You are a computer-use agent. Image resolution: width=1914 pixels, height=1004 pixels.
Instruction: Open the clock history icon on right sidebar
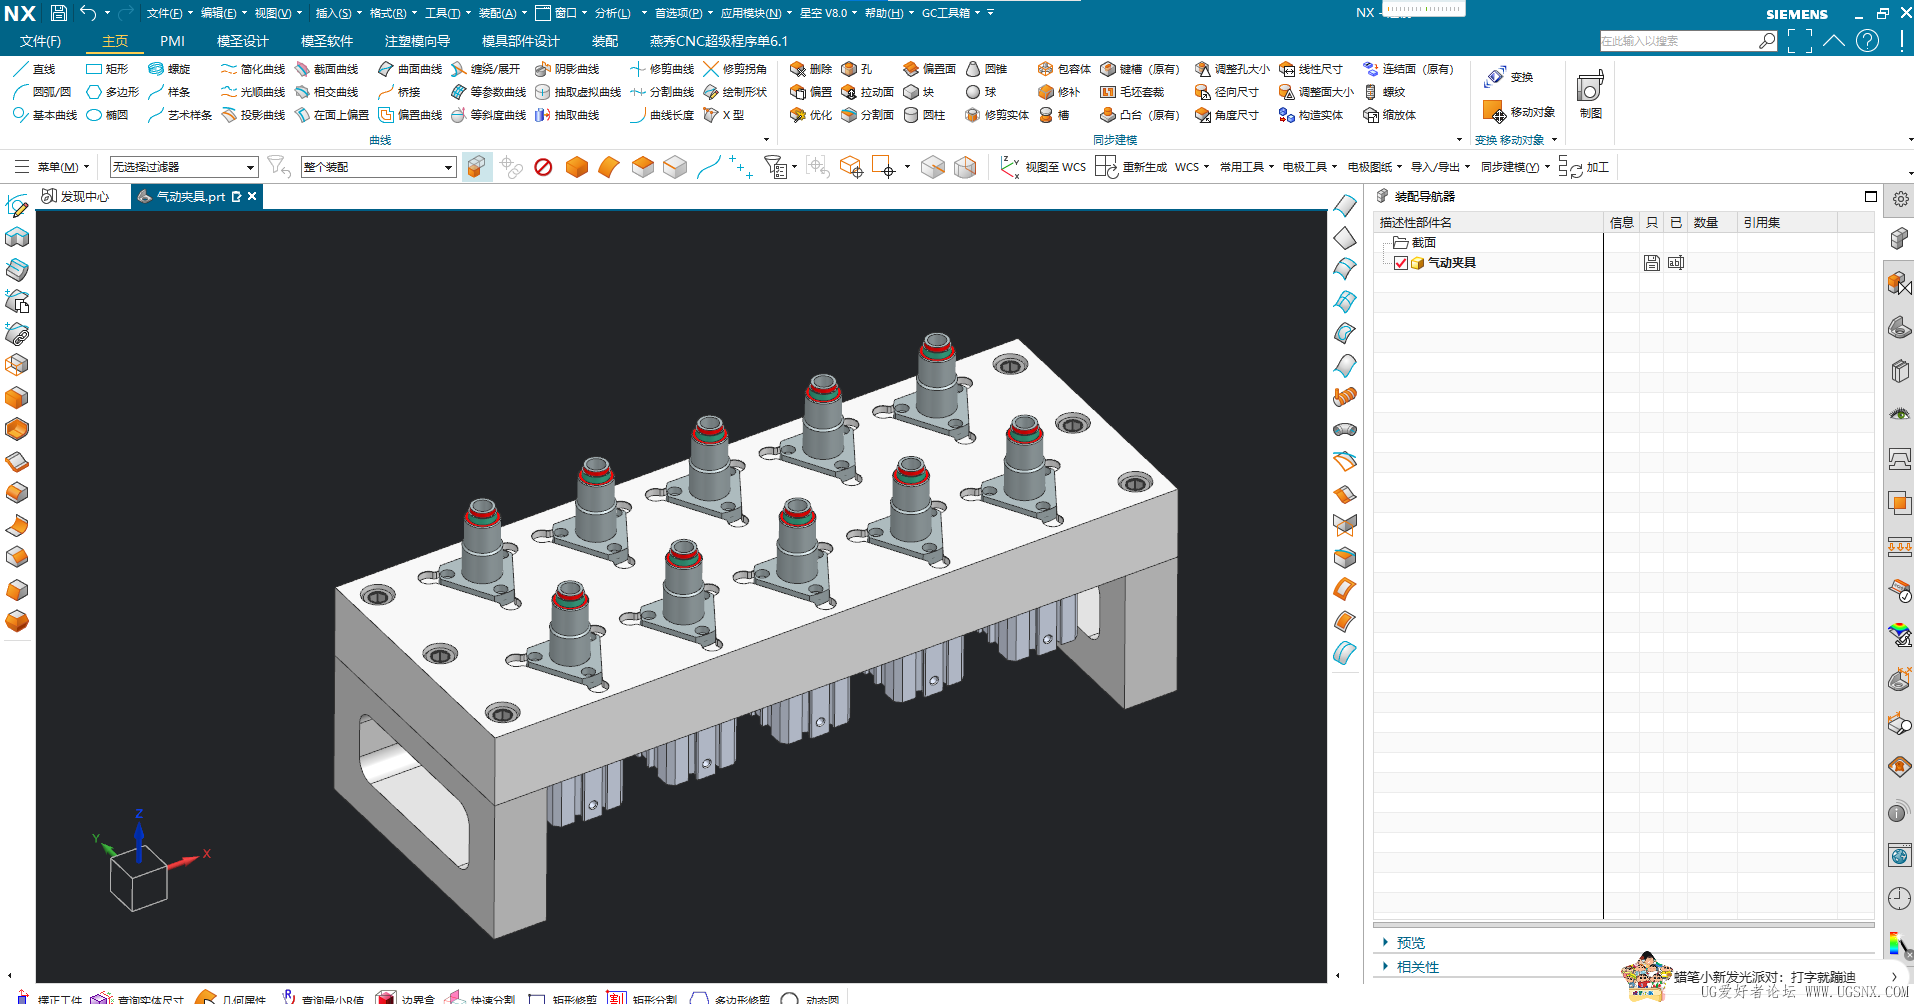click(1898, 898)
